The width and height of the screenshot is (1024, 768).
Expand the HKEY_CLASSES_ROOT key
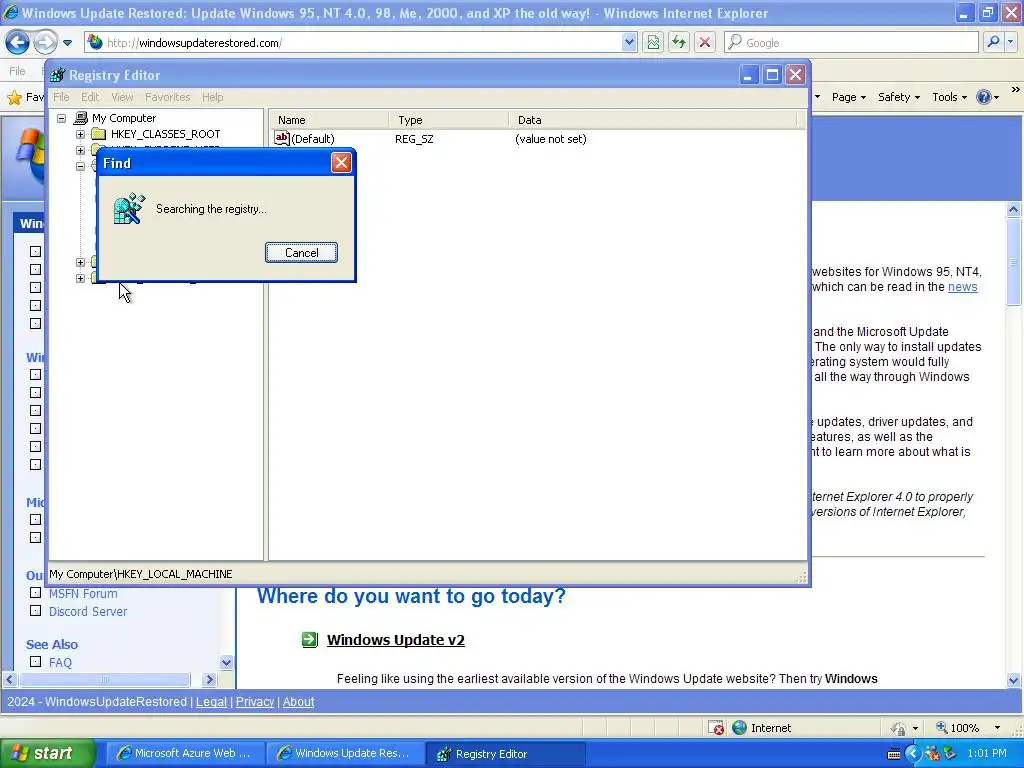click(x=80, y=135)
